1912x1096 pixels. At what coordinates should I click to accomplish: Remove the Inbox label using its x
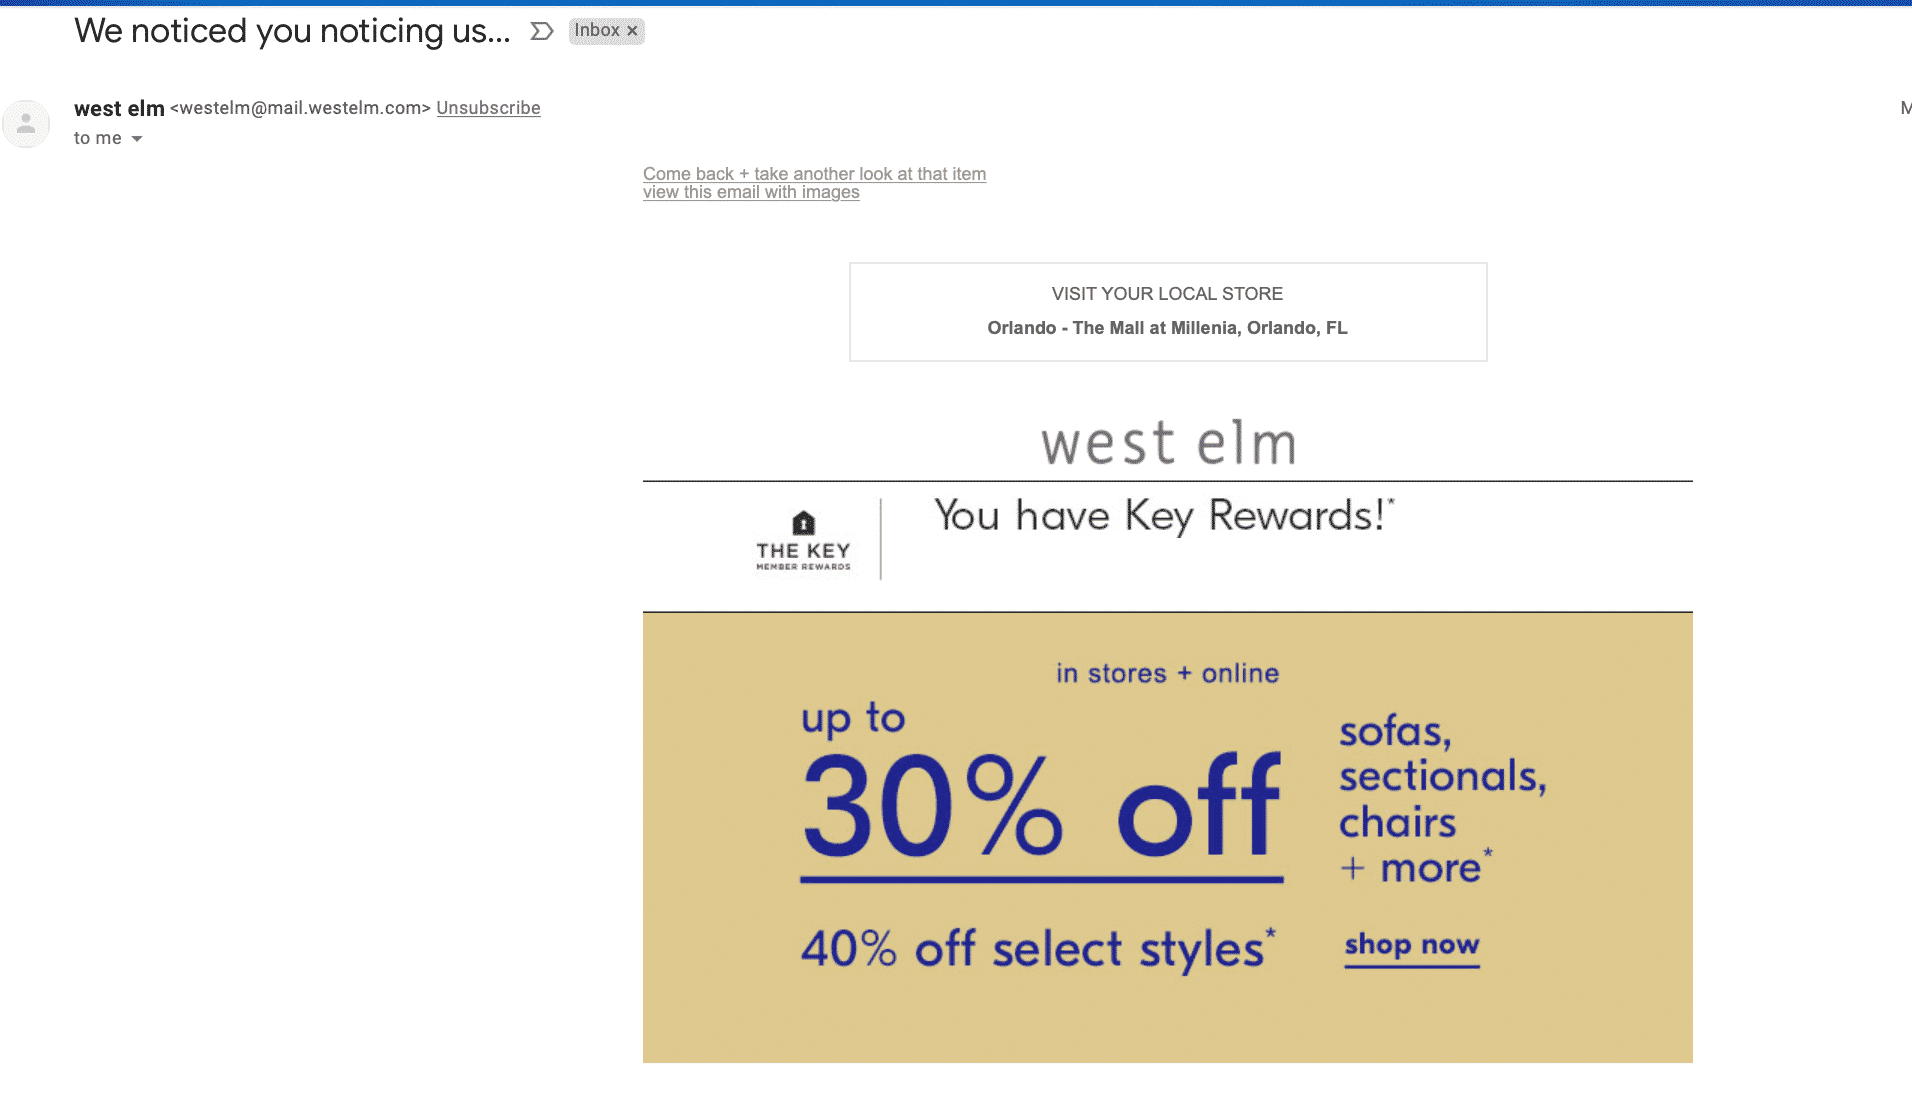632,31
